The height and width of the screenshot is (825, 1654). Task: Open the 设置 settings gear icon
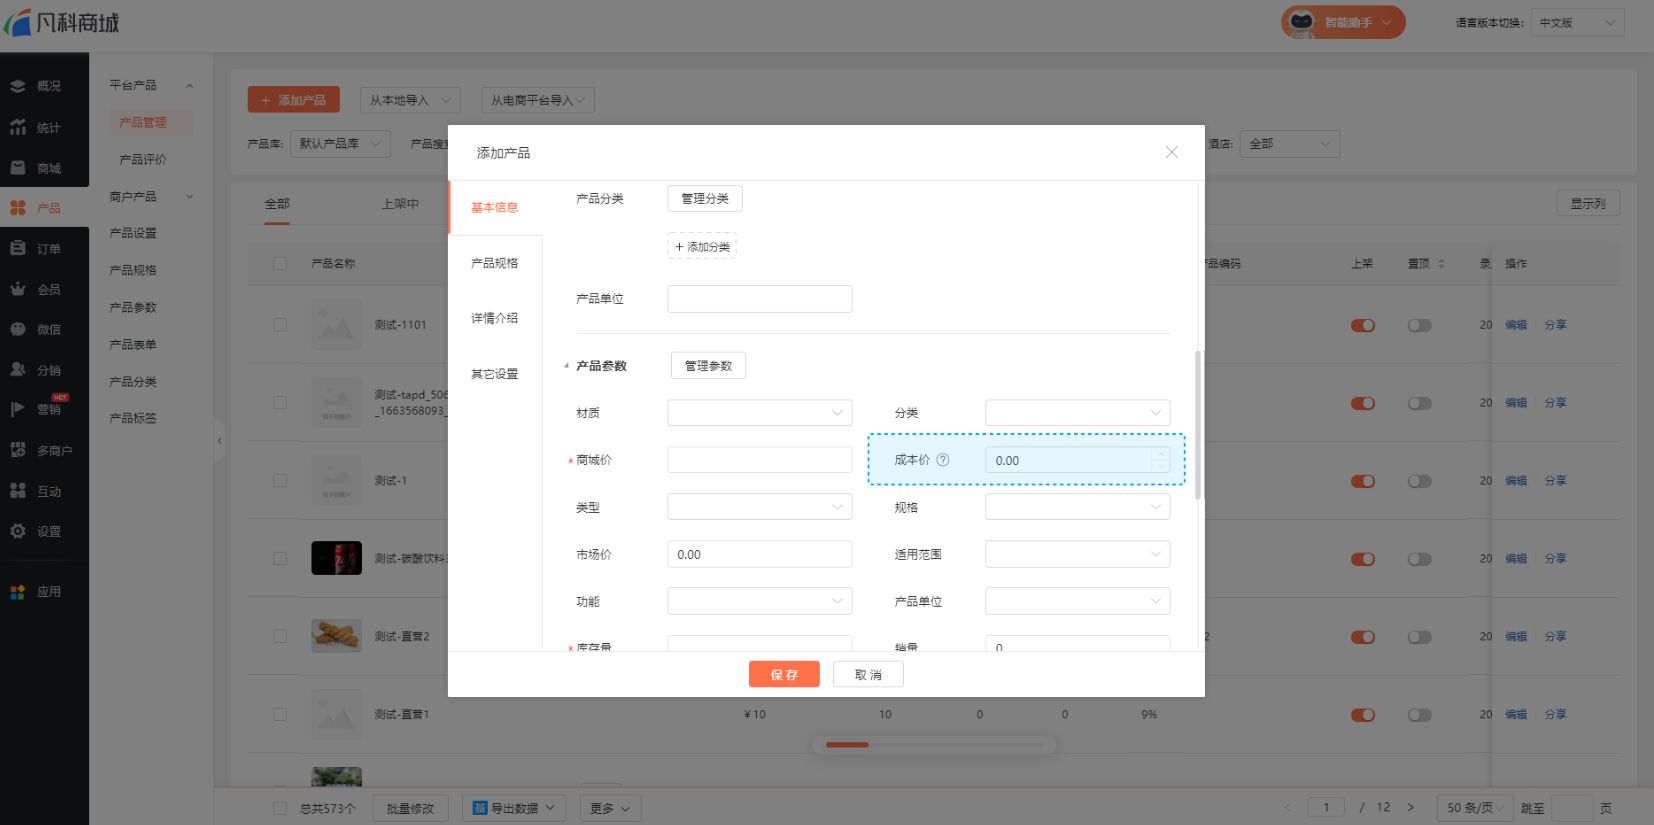tap(18, 531)
